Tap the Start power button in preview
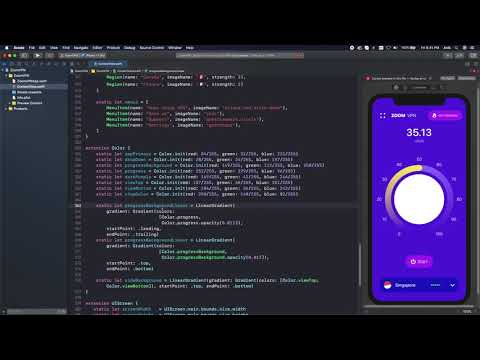 (x=419, y=262)
